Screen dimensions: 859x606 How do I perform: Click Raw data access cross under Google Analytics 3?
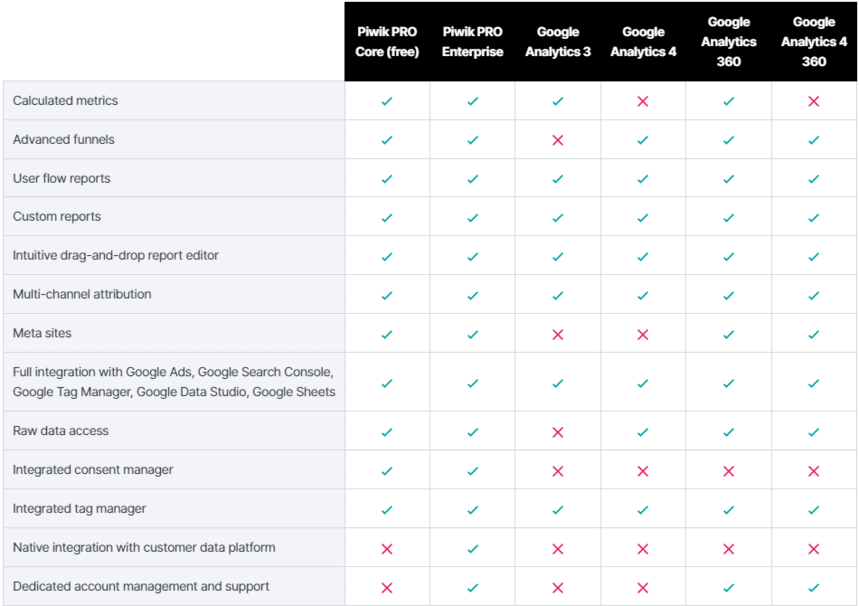[558, 432]
